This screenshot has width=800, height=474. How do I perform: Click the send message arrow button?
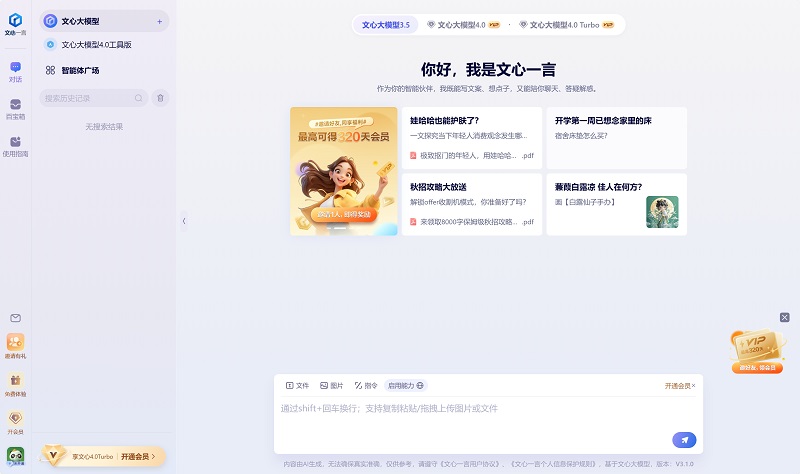tap(684, 440)
